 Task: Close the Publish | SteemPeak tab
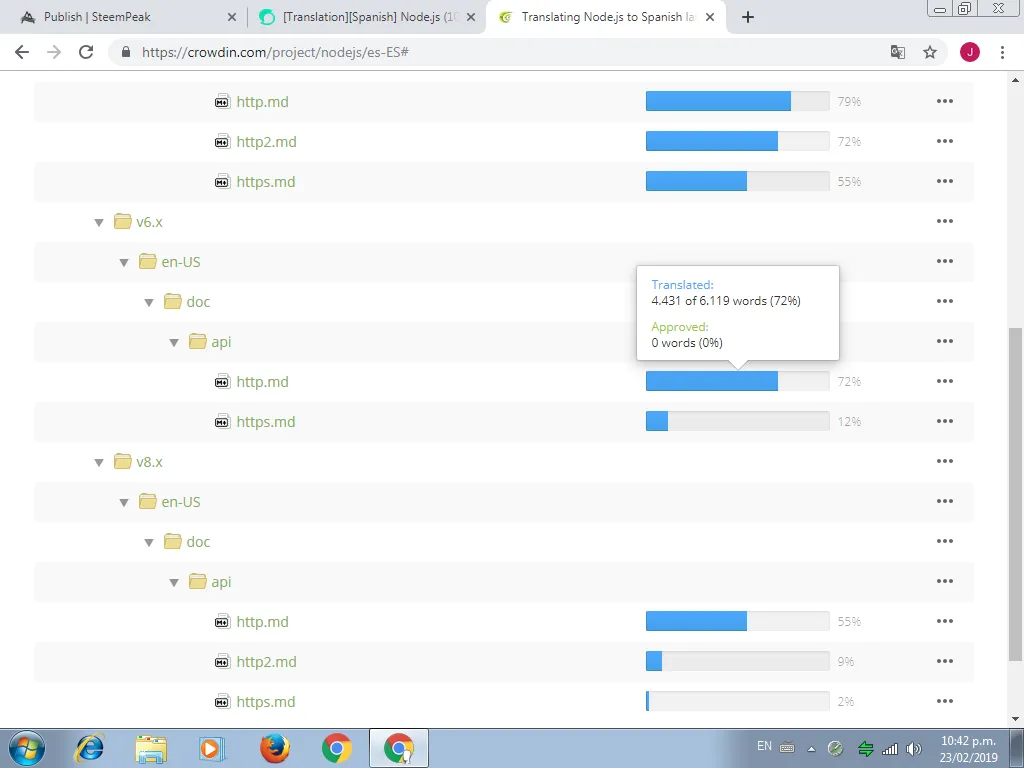(232, 17)
